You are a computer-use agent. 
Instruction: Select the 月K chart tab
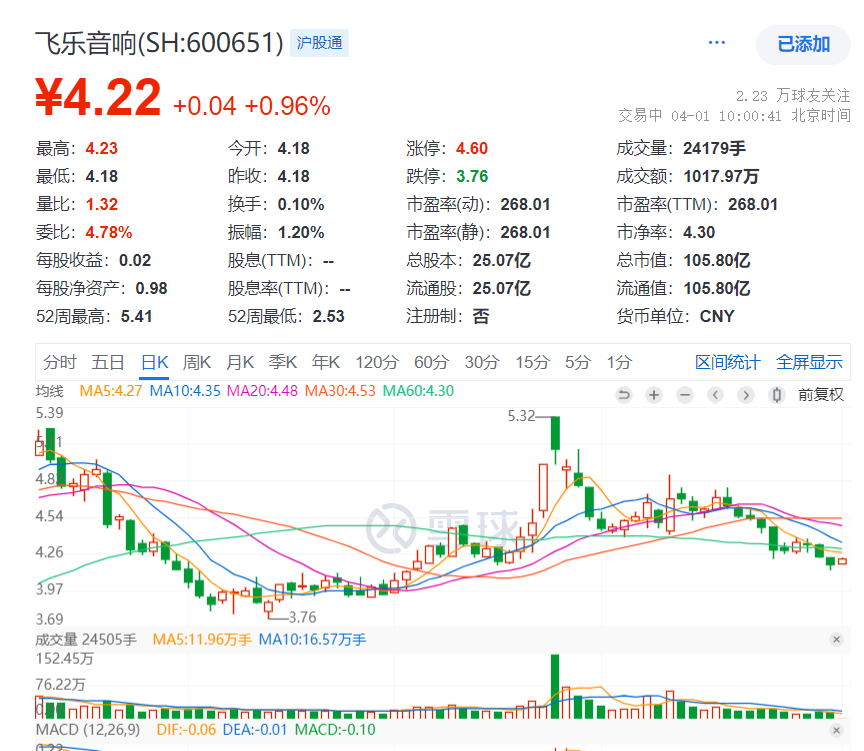(240, 362)
